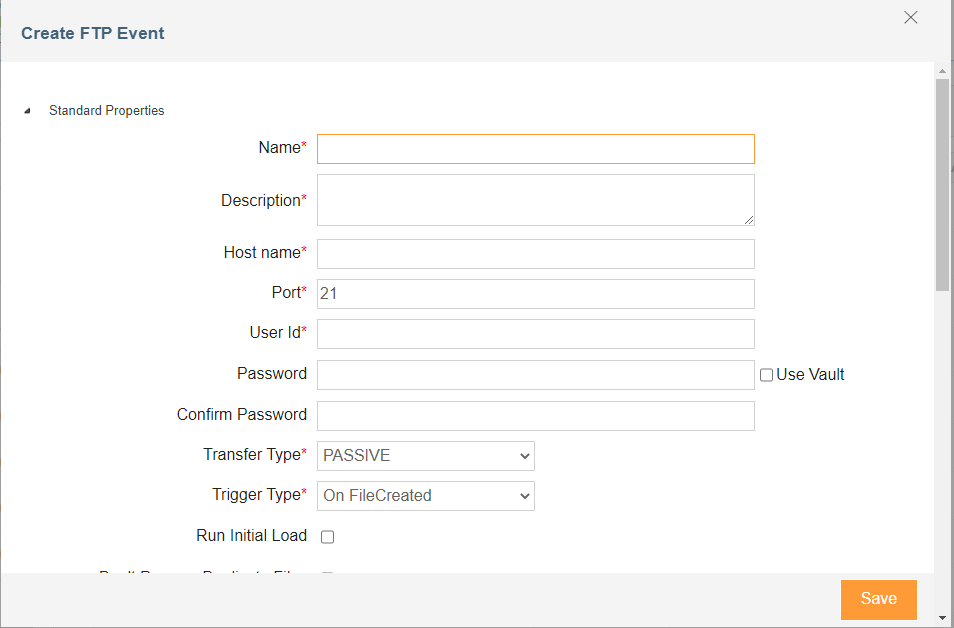Focus the Name input field
The height and width of the screenshot is (628, 954).
[535, 149]
